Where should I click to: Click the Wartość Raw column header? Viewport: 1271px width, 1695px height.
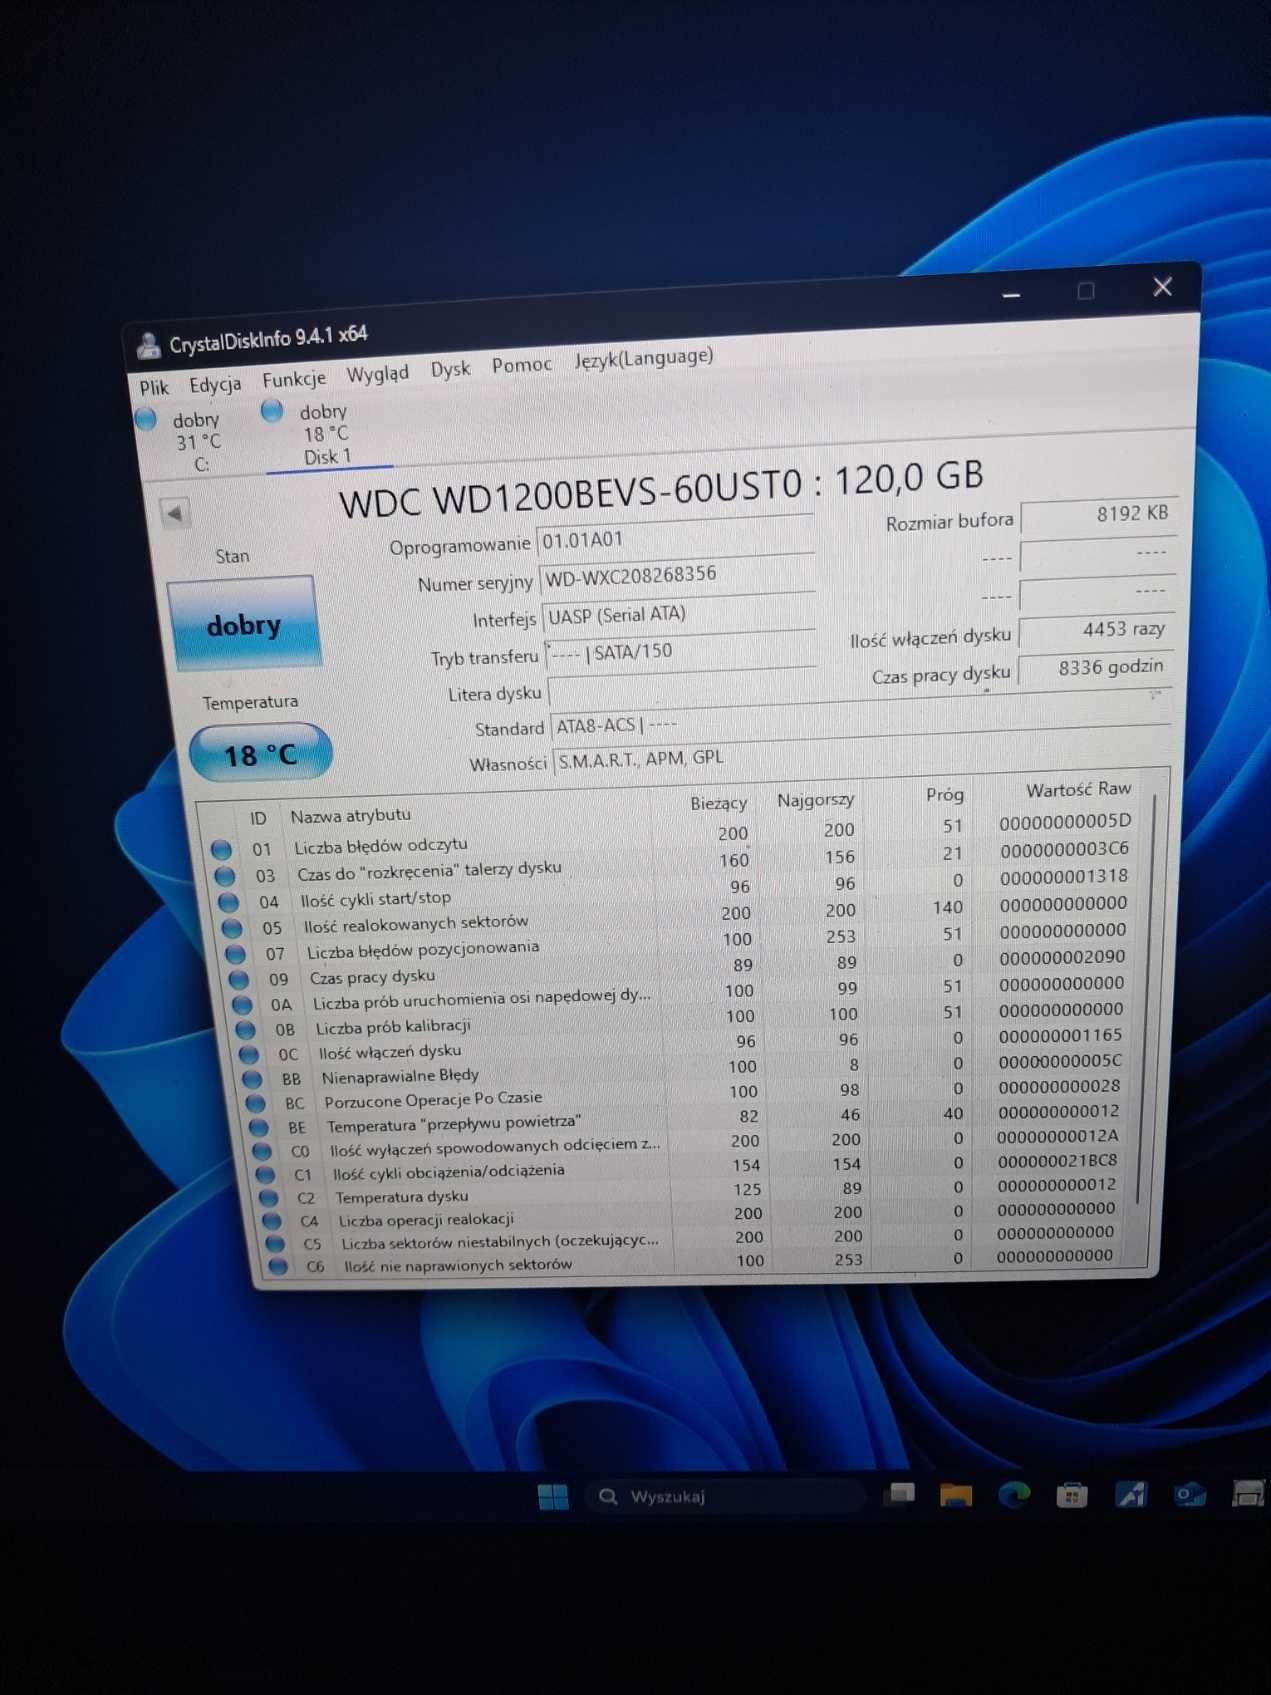tap(1077, 789)
